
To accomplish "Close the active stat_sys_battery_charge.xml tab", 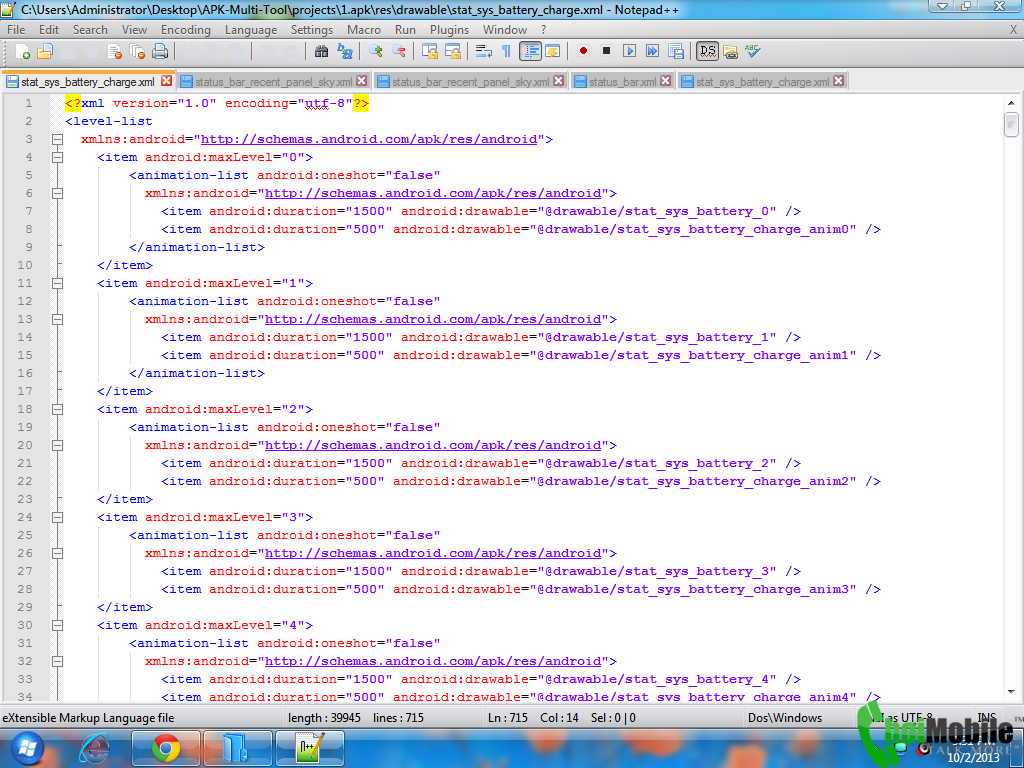I will click(167, 81).
